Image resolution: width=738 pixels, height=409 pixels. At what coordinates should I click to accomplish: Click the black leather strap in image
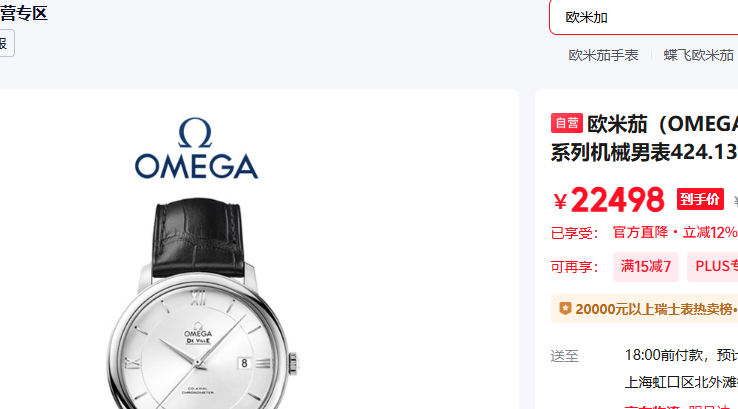tap(198, 238)
